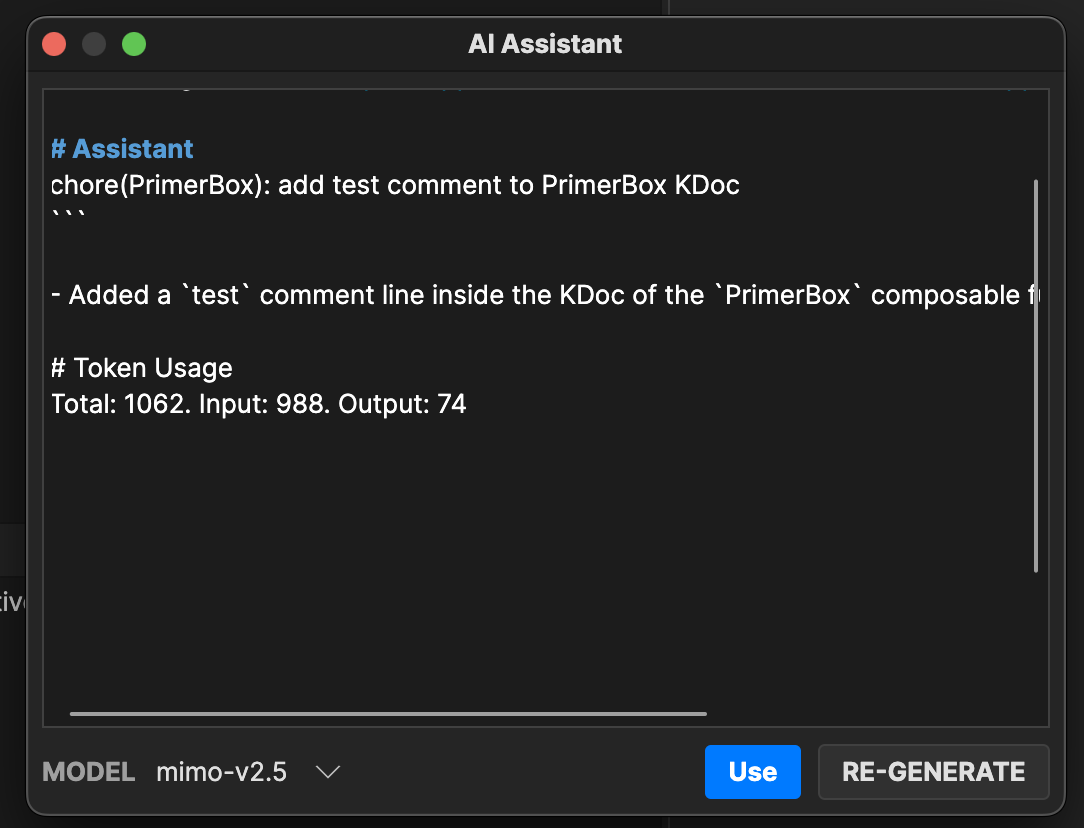Click the 'Added a test comment' bullet line
Viewport: 1084px width, 828px height.
(545, 295)
